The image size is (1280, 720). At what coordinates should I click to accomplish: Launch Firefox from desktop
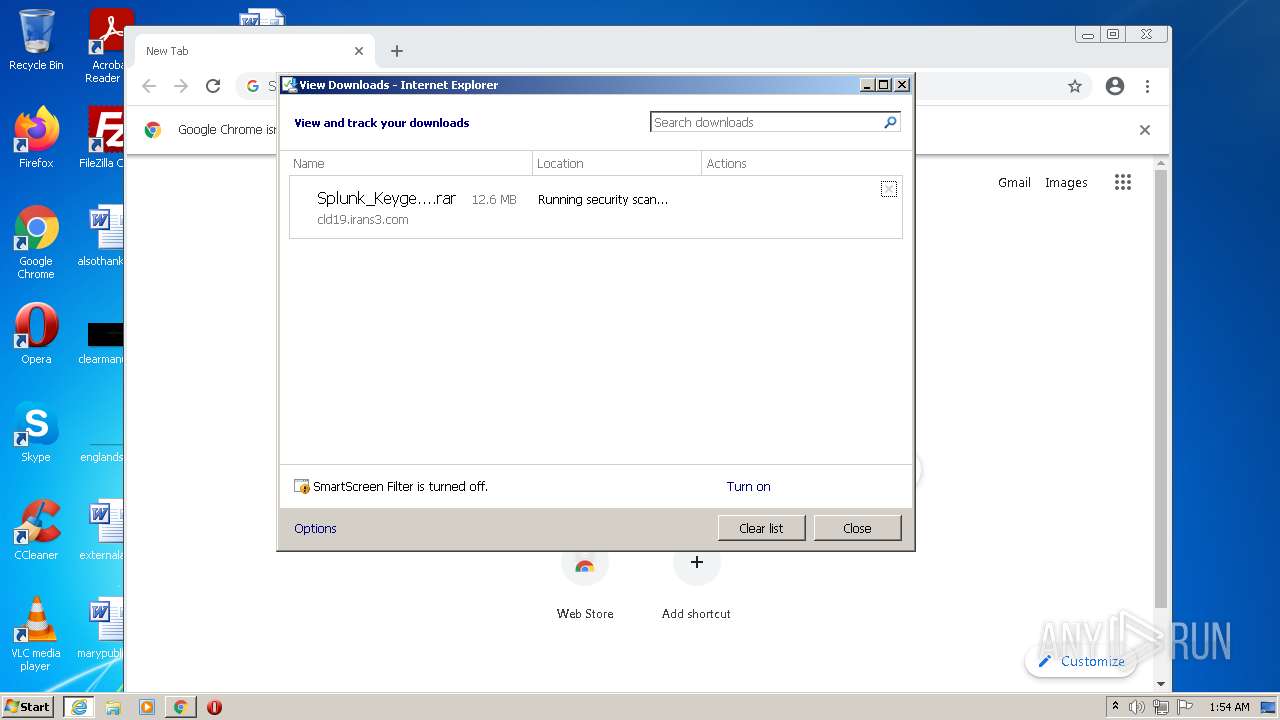point(36,138)
